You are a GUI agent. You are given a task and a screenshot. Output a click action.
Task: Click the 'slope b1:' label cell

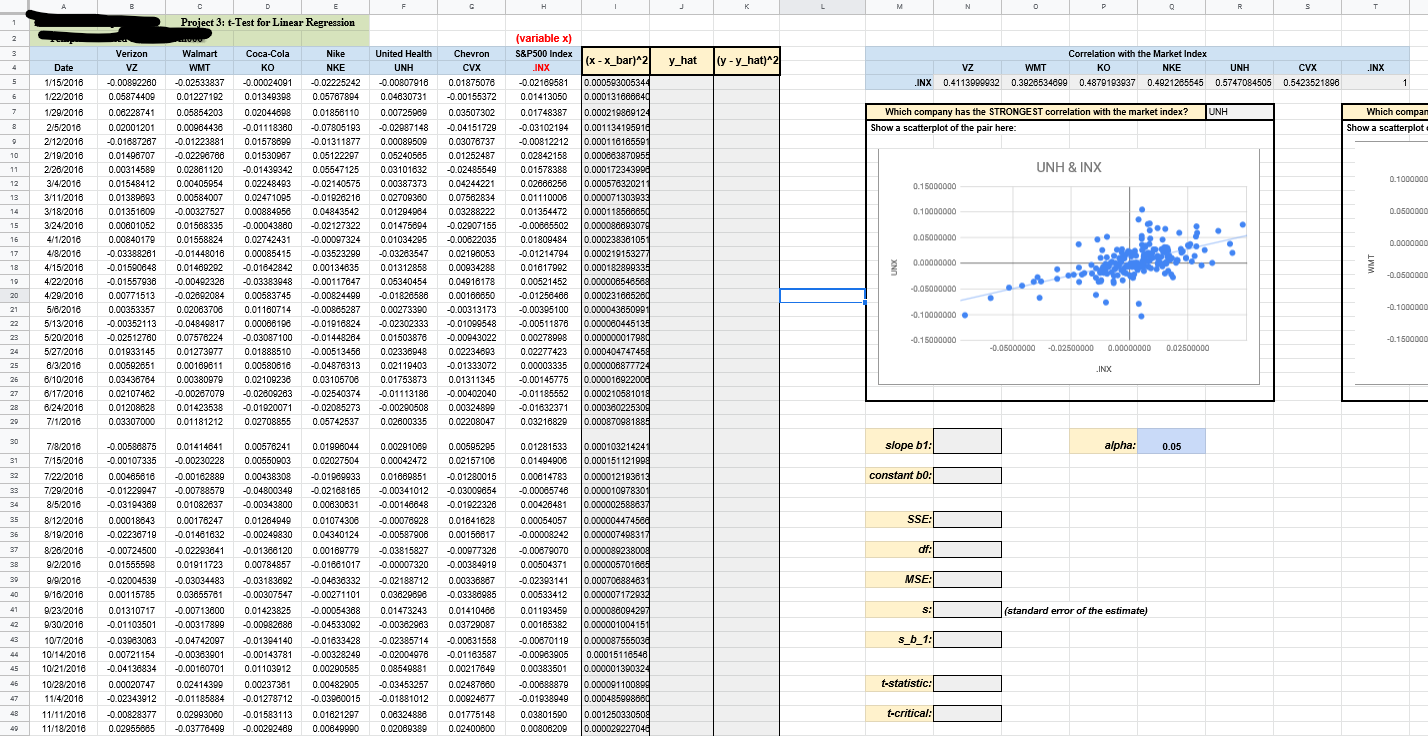click(900, 440)
